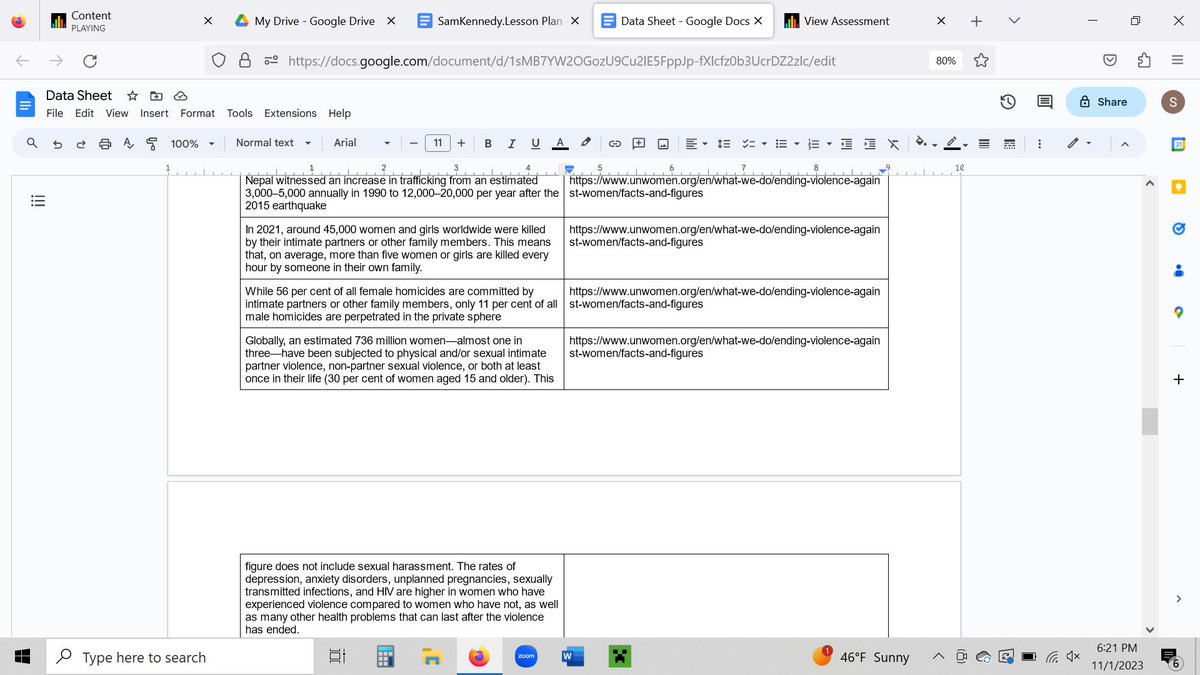Image resolution: width=1200 pixels, height=675 pixels.
Task: Print the document
Action: [x=106, y=143]
